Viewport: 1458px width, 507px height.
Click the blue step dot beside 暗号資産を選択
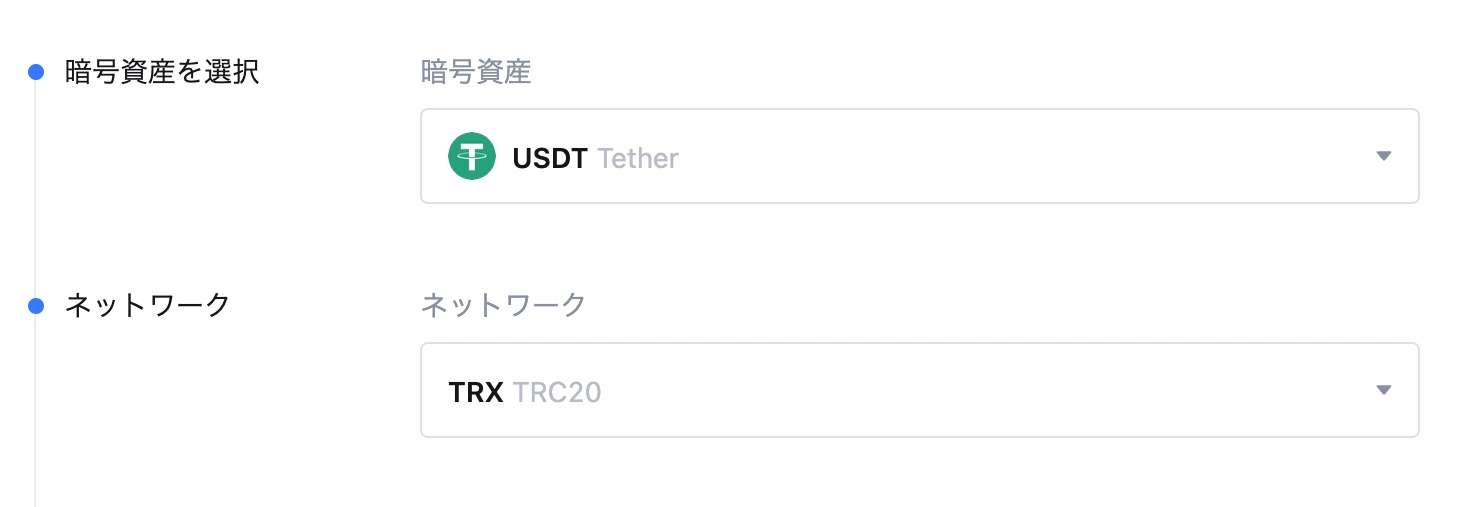point(36,72)
